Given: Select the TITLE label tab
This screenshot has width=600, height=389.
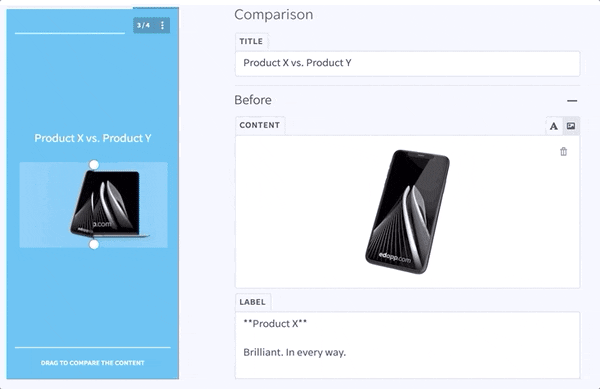Looking at the screenshot, I should tap(251, 41).
